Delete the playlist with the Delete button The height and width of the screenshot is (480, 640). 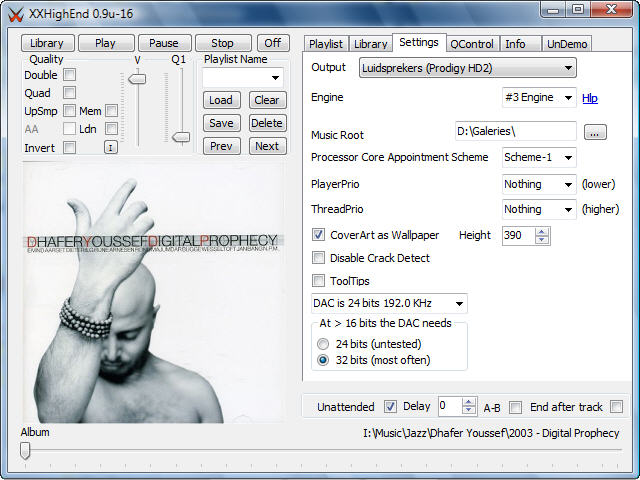pos(267,123)
